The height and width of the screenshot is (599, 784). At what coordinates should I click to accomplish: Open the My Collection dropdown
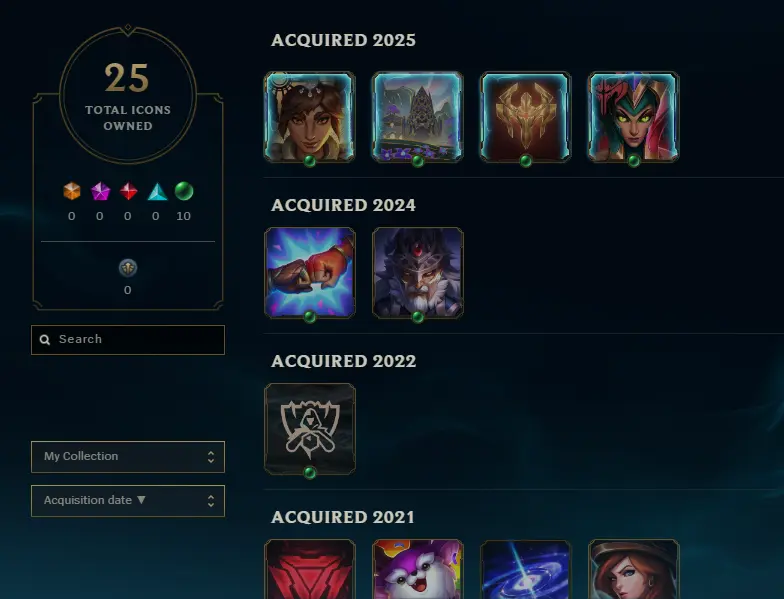point(128,456)
